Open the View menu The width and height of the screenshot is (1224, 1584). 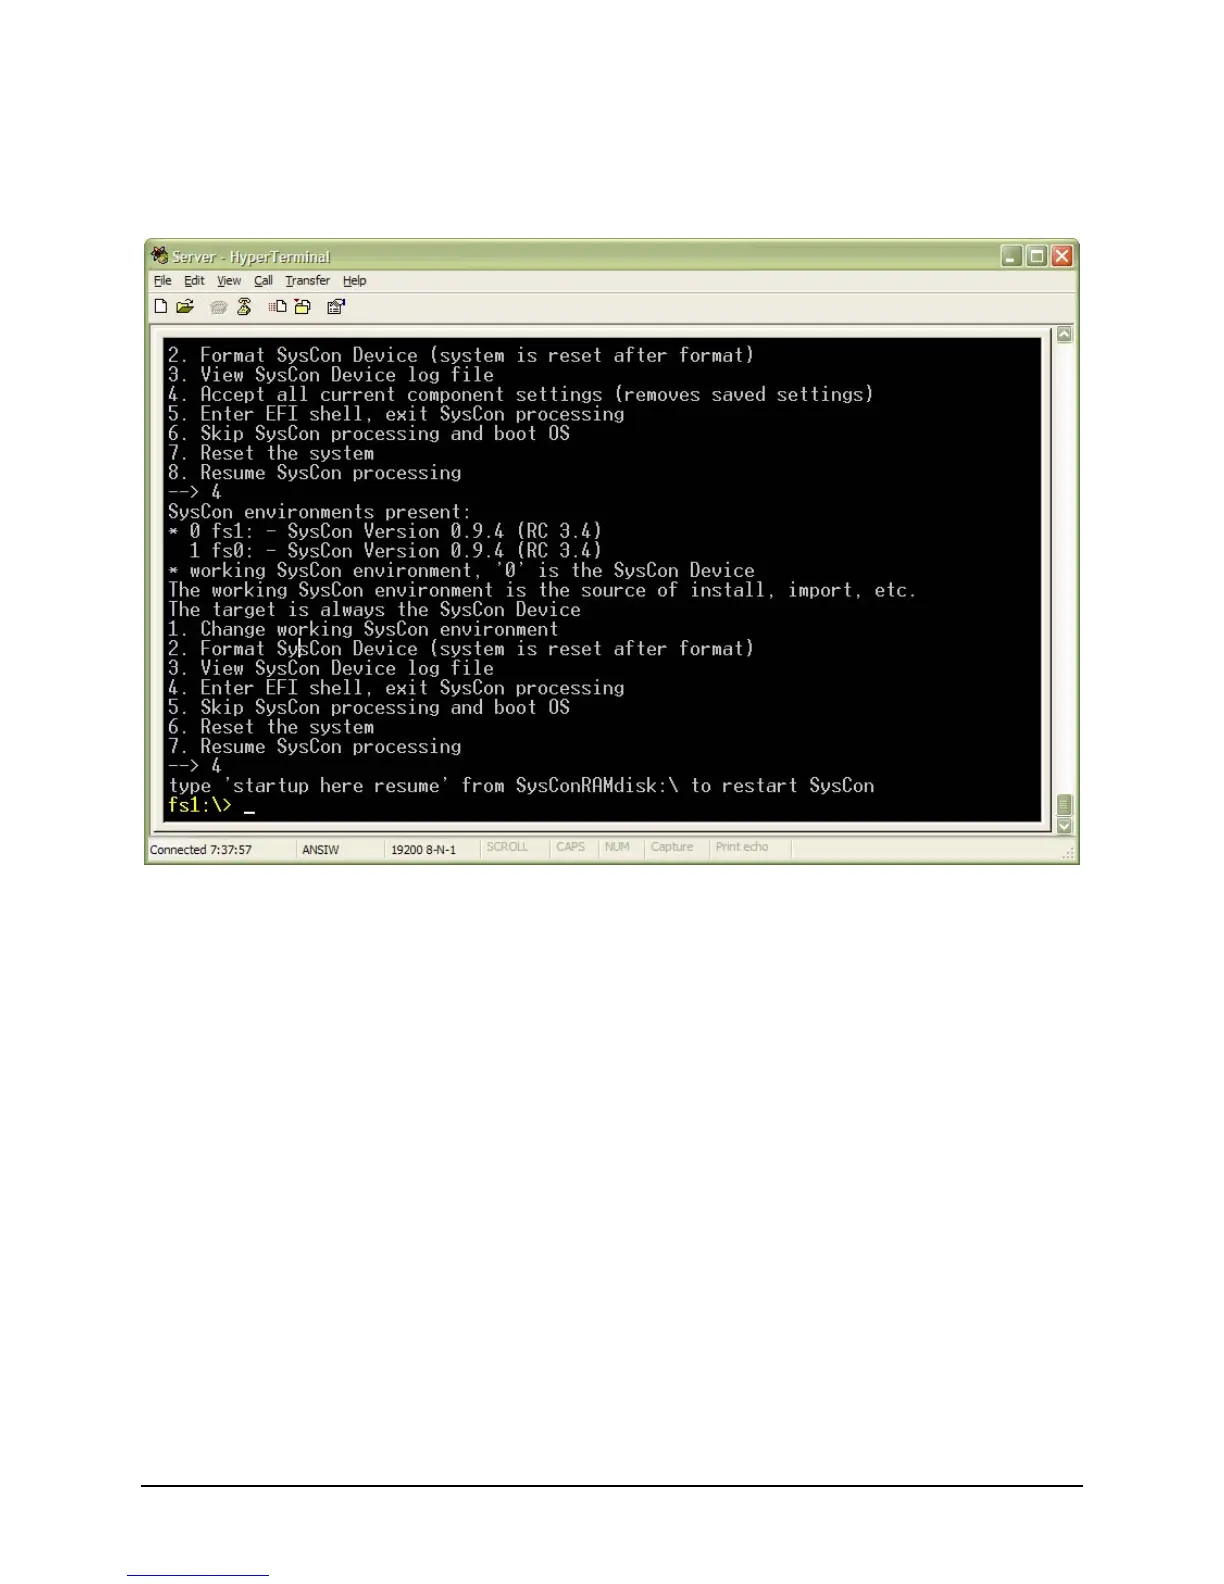click(229, 281)
